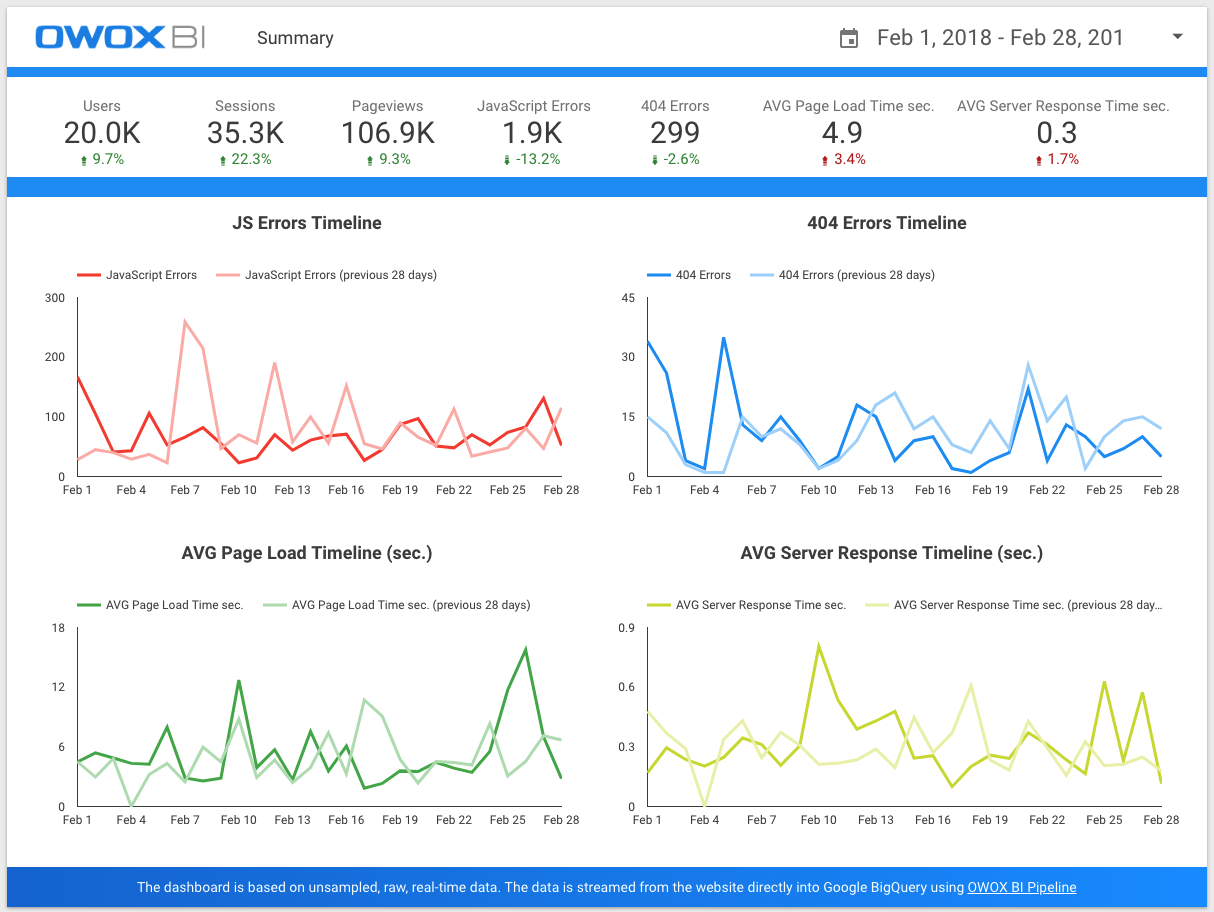Viewport: 1214px width, 912px height.
Task: Click the 0.9 axis label in Server Response chart
Action: point(626,628)
